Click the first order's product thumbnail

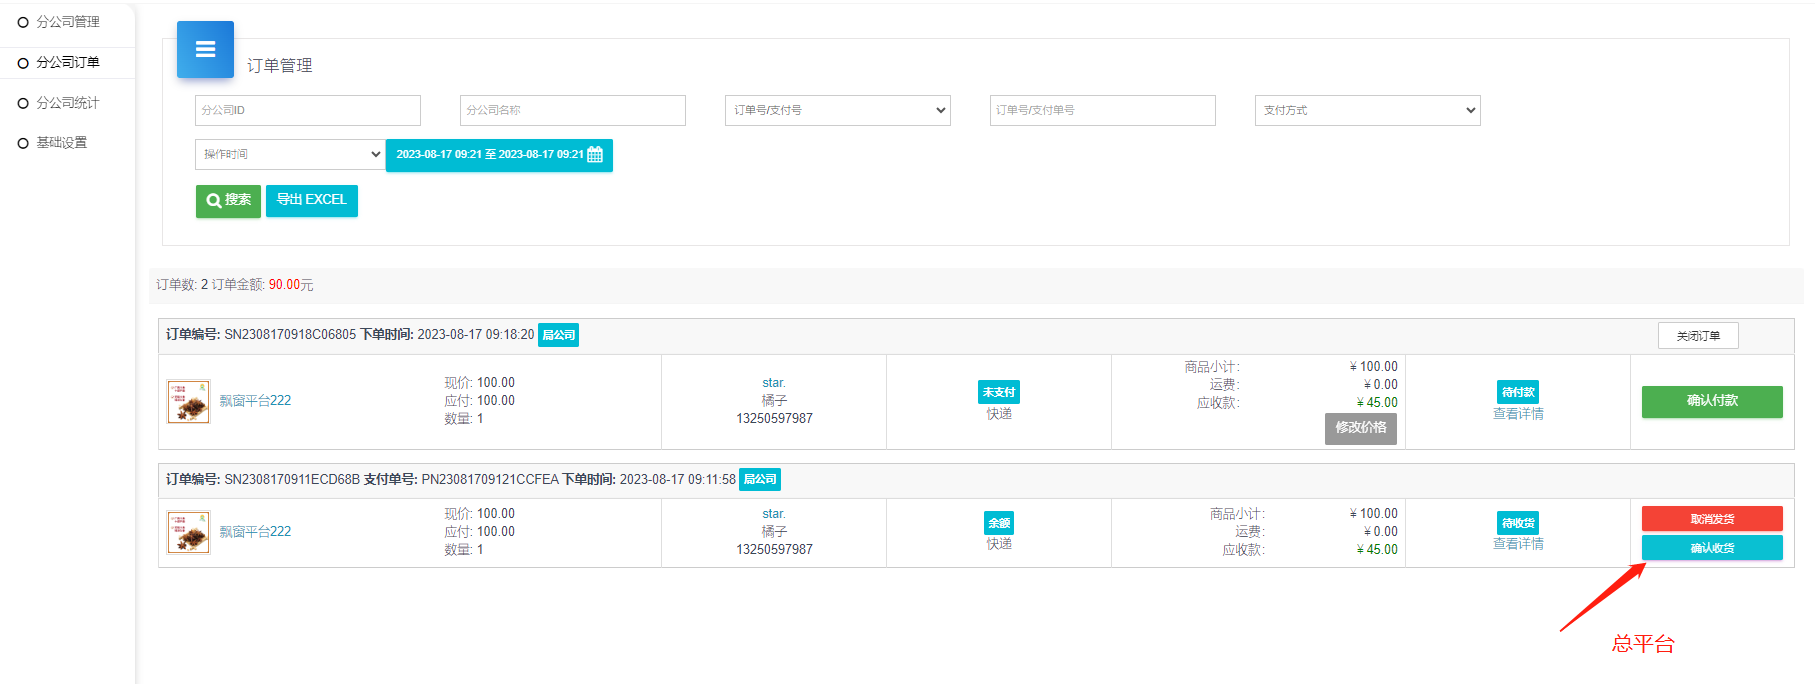[188, 401]
